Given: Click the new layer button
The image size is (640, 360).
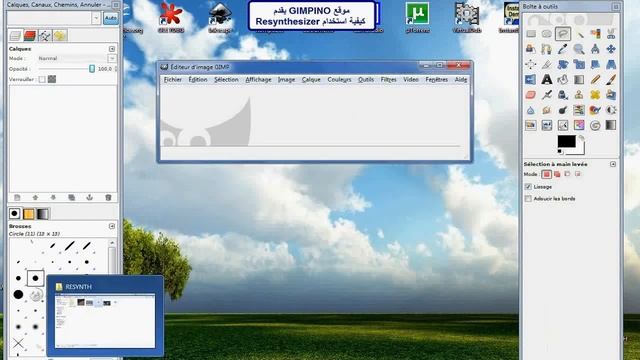Looking at the screenshot, I should (17, 198).
